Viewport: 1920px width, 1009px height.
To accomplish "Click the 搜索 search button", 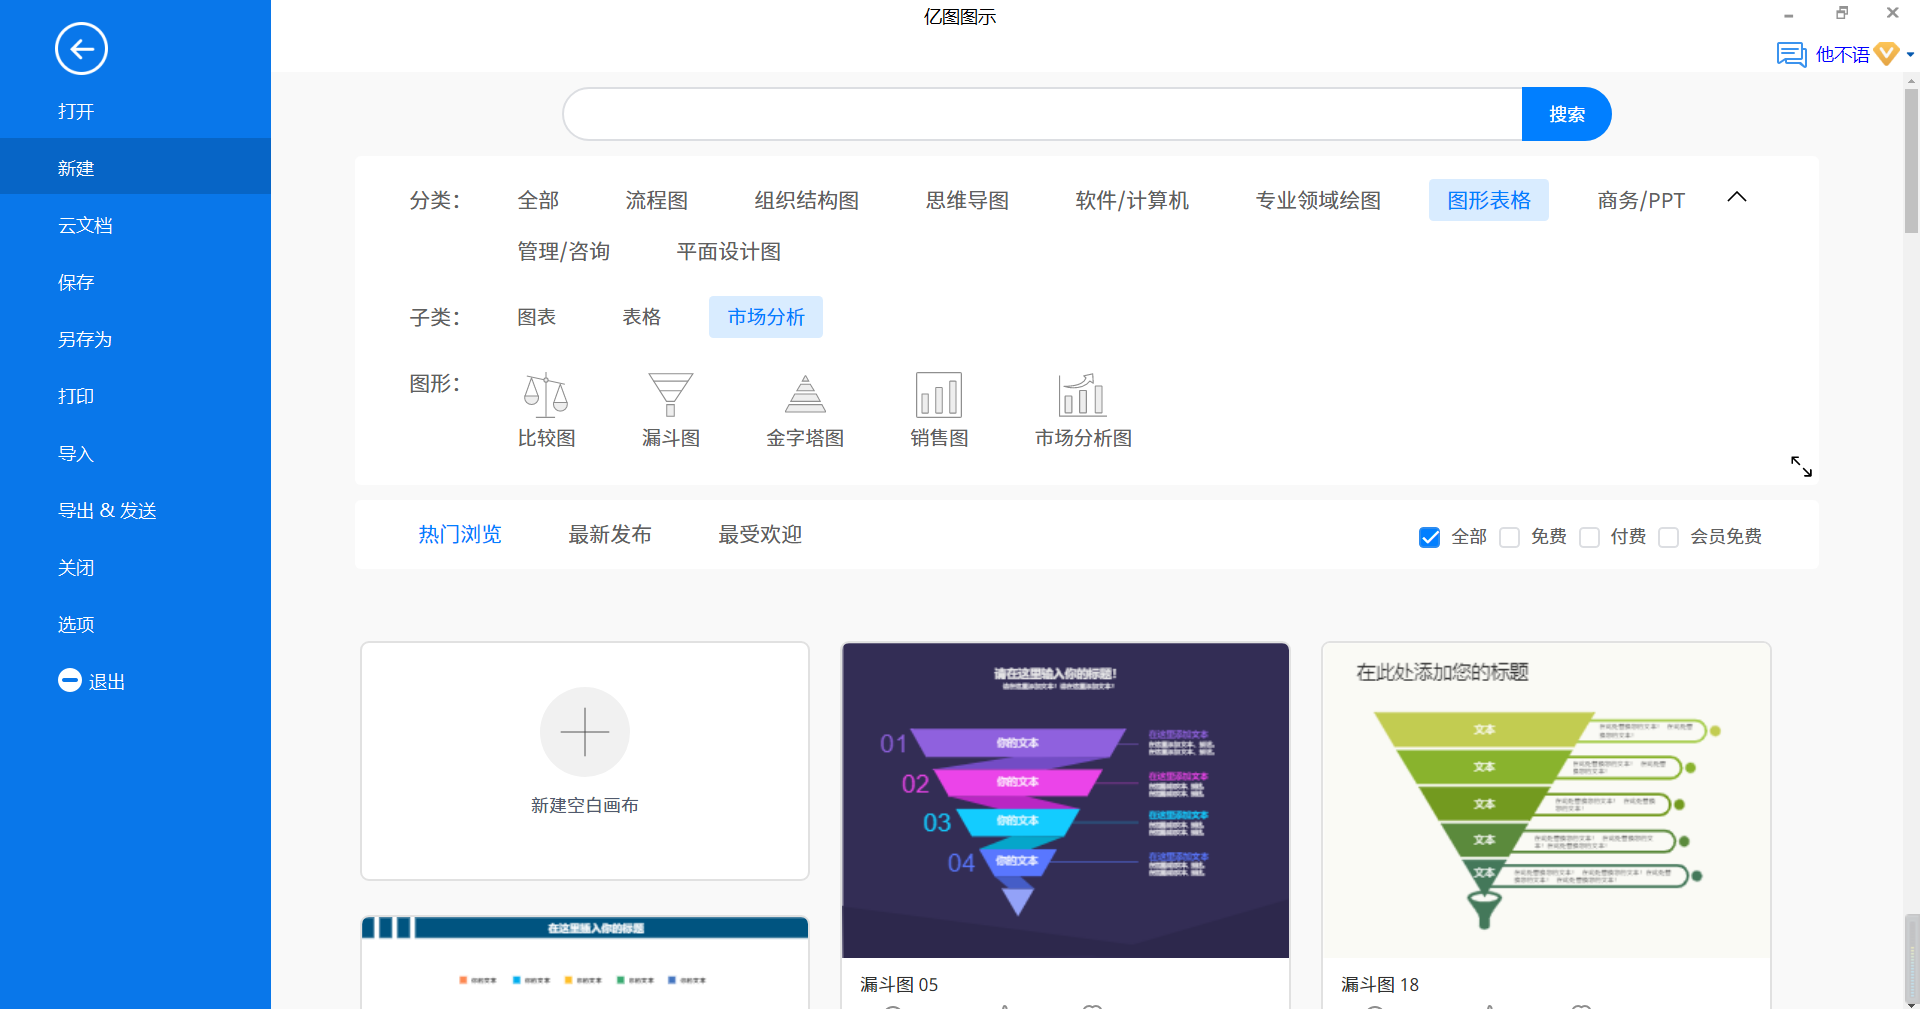I will tap(1566, 114).
